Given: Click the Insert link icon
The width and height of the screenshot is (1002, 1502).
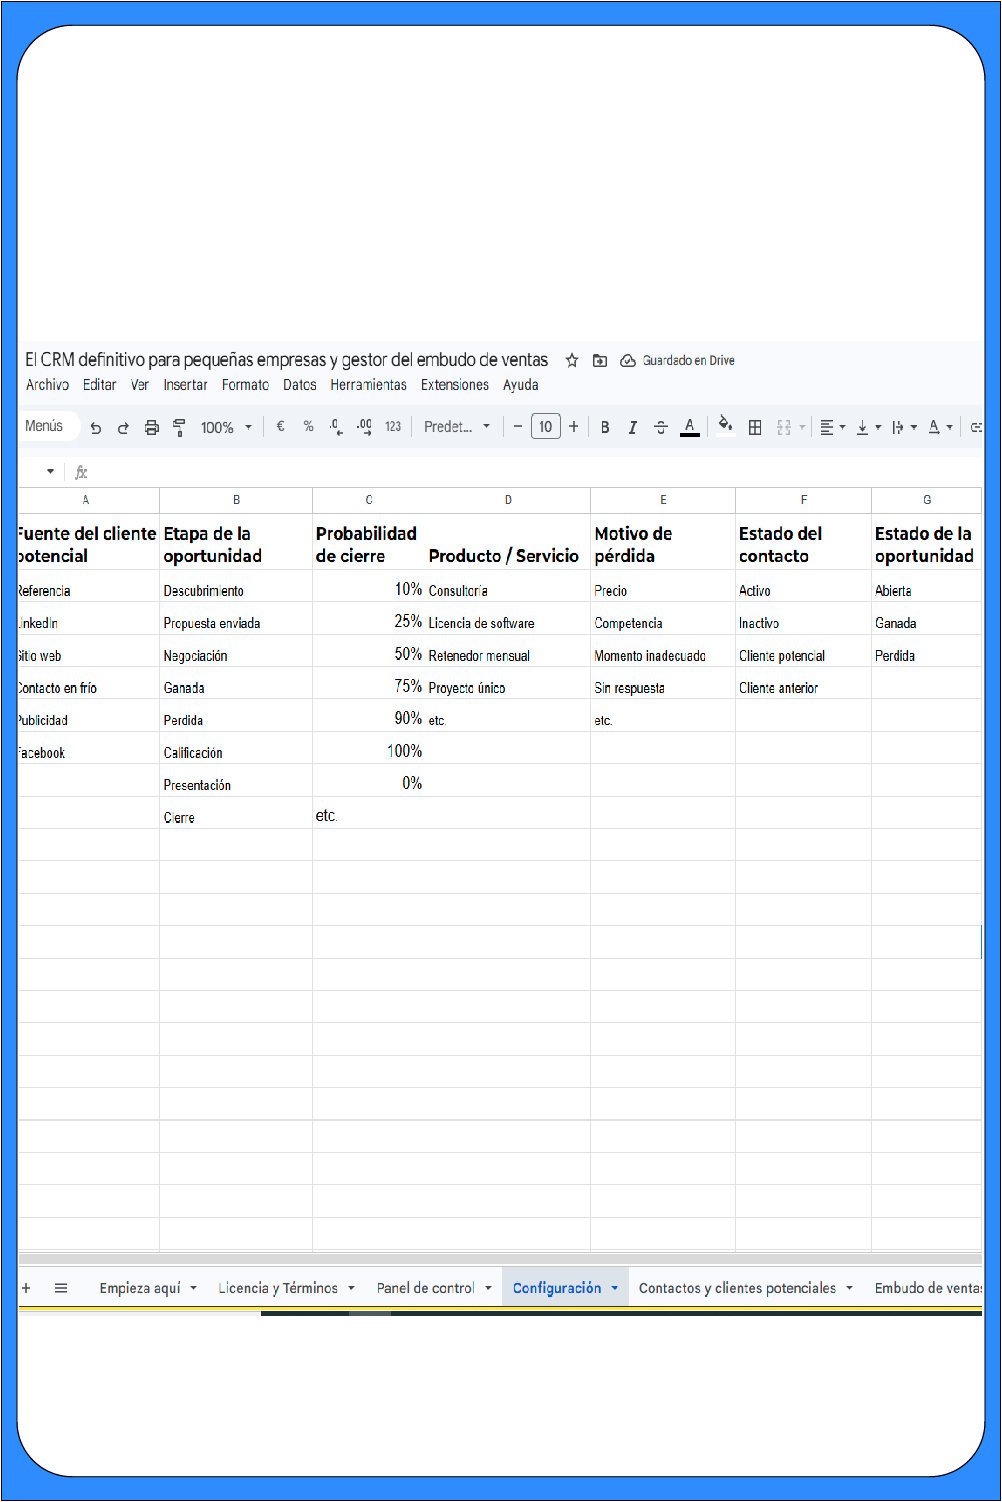Looking at the screenshot, I should point(976,427).
